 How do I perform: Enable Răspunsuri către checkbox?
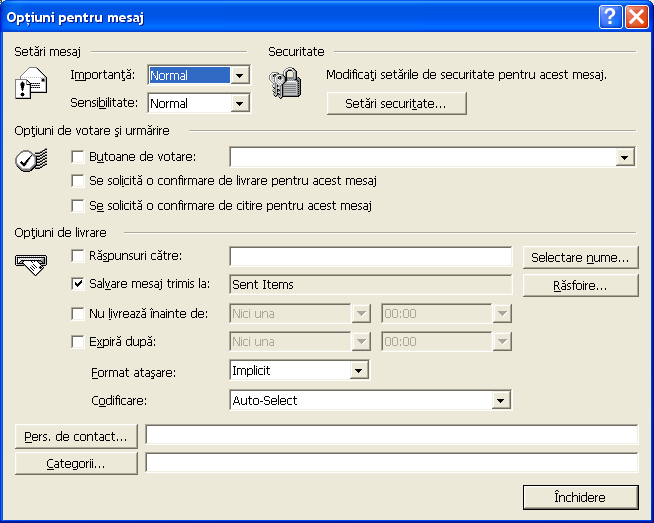[79, 257]
